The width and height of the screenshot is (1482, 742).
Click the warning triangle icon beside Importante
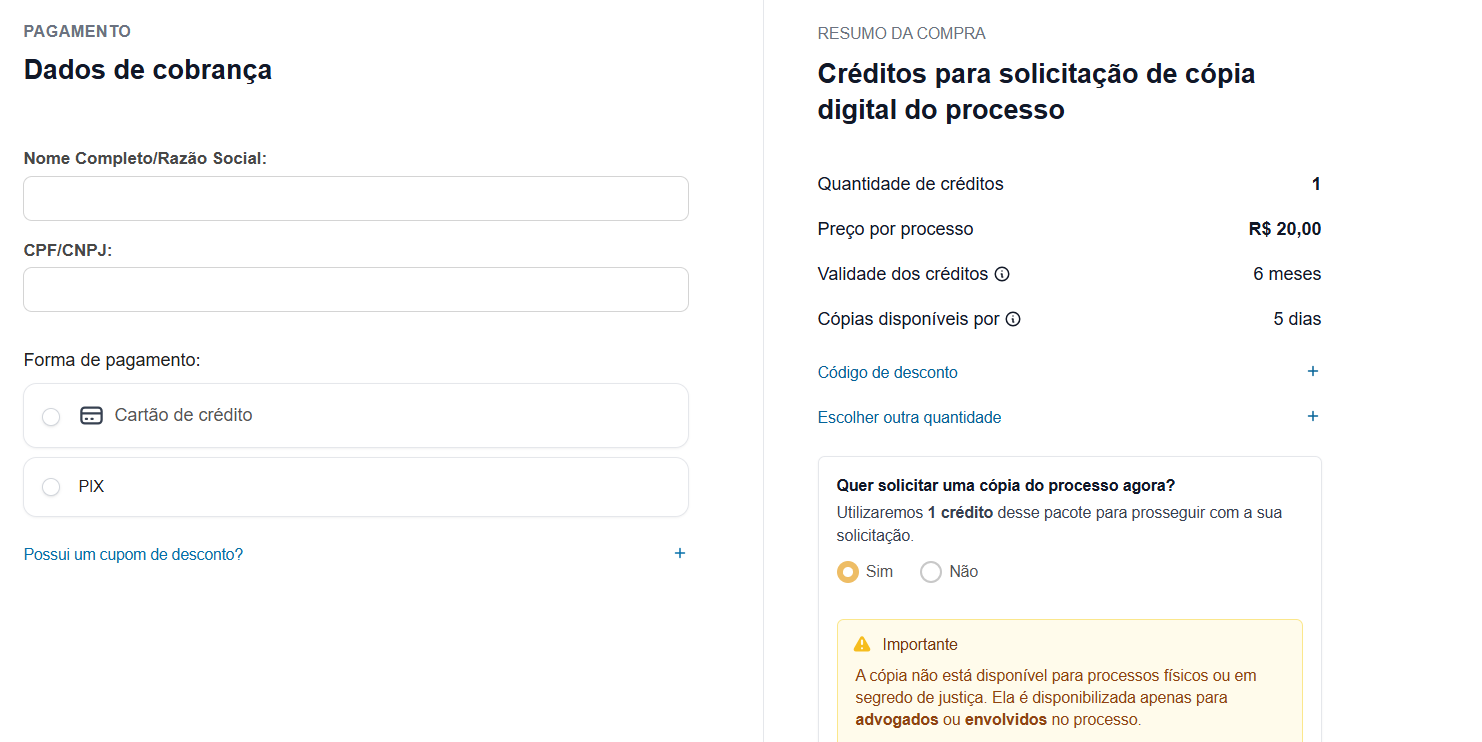[862, 644]
